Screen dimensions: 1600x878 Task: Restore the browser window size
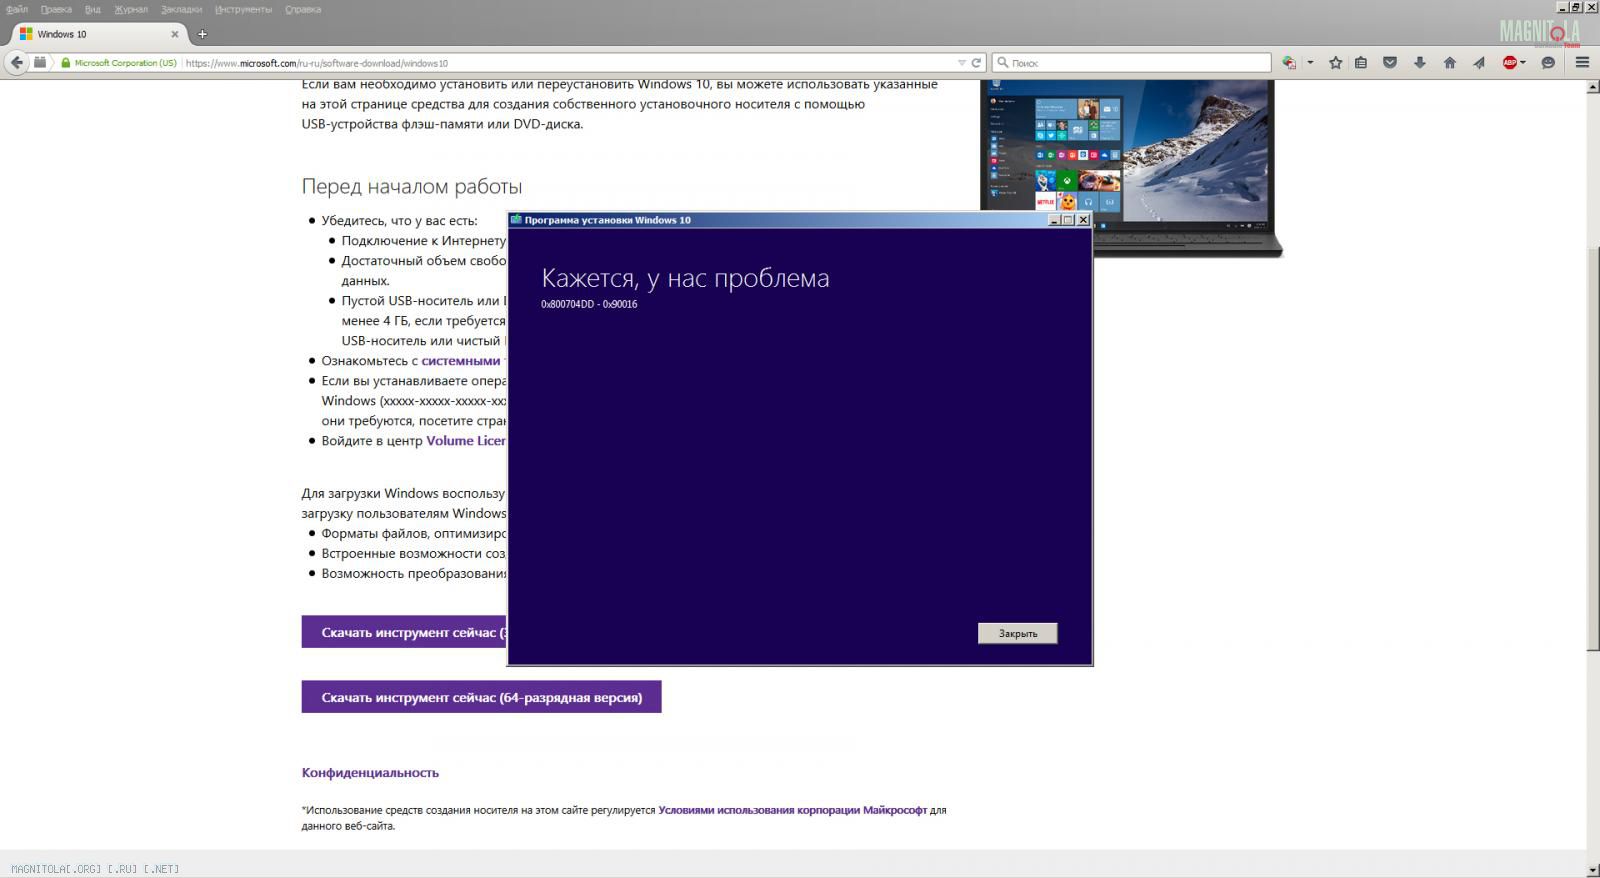[x=1577, y=7]
